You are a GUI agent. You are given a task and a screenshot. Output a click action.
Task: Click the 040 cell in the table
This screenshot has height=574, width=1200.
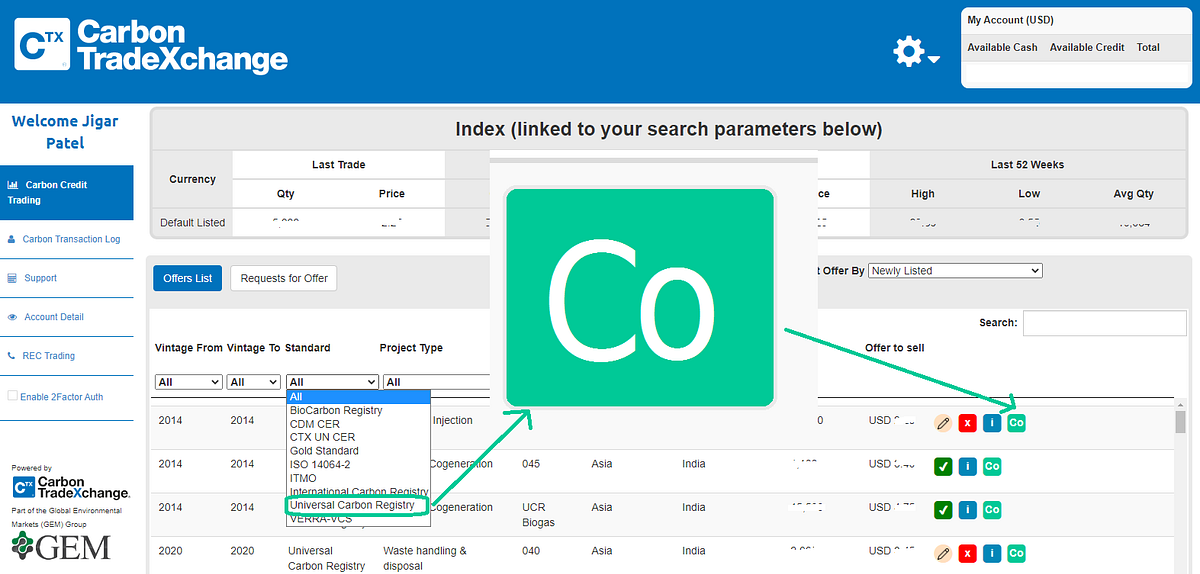pyautogui.click(x=531, y=551)
